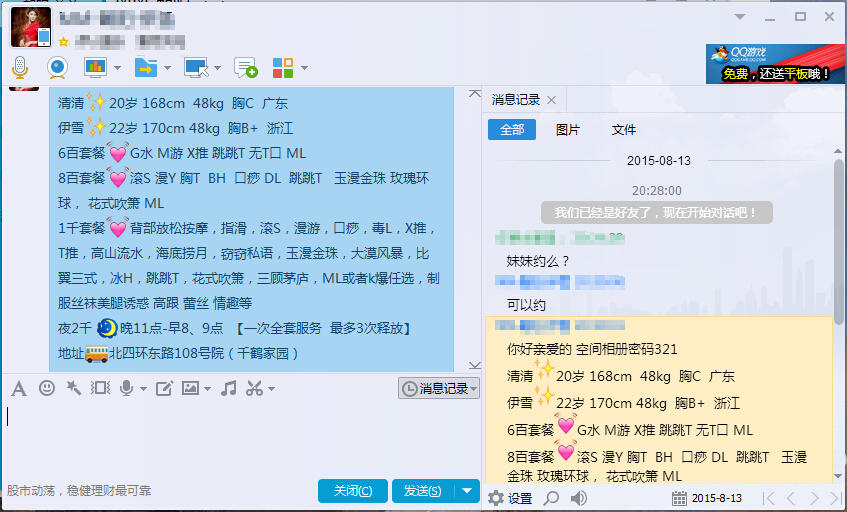Open the send button options arrow

[467, 490]
